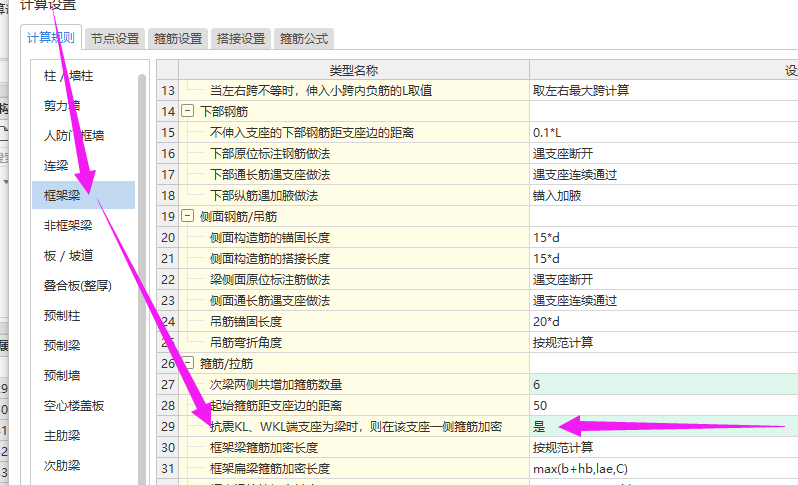Select 预制柱 in the component list

click(62, 316)
